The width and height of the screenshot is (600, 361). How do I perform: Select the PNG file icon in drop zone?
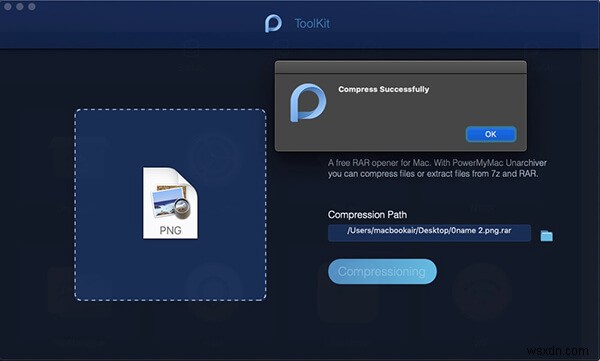pyautogui.click(x=170, y=203)
